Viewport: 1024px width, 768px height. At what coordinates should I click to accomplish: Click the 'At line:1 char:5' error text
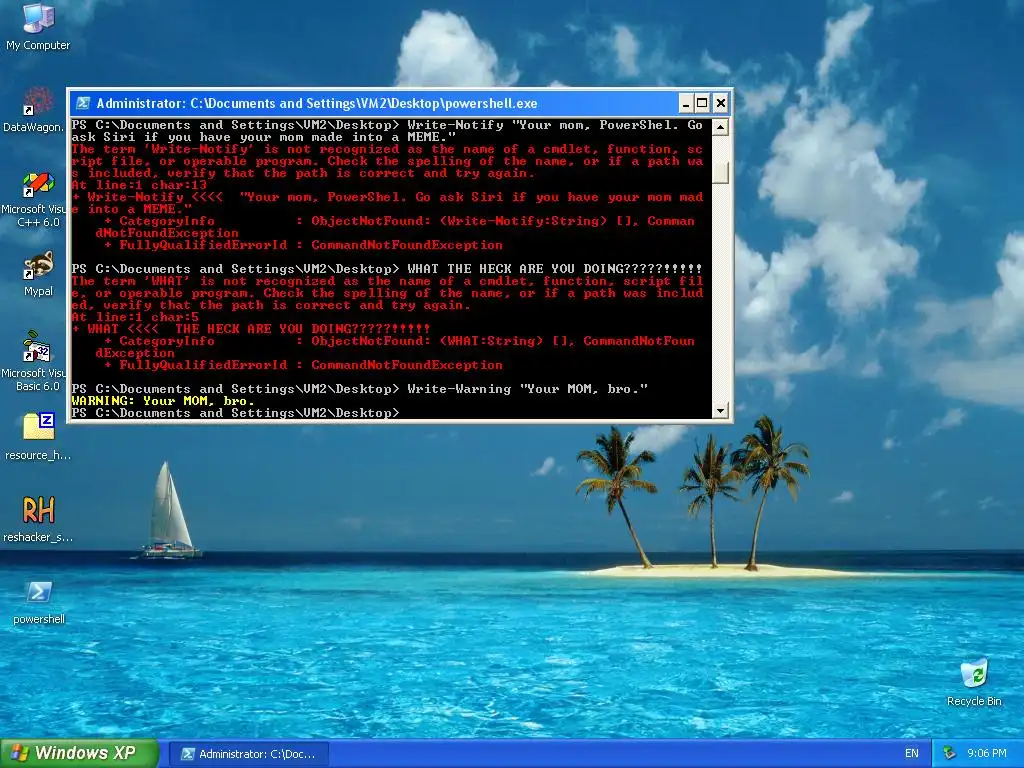(135, 317)
